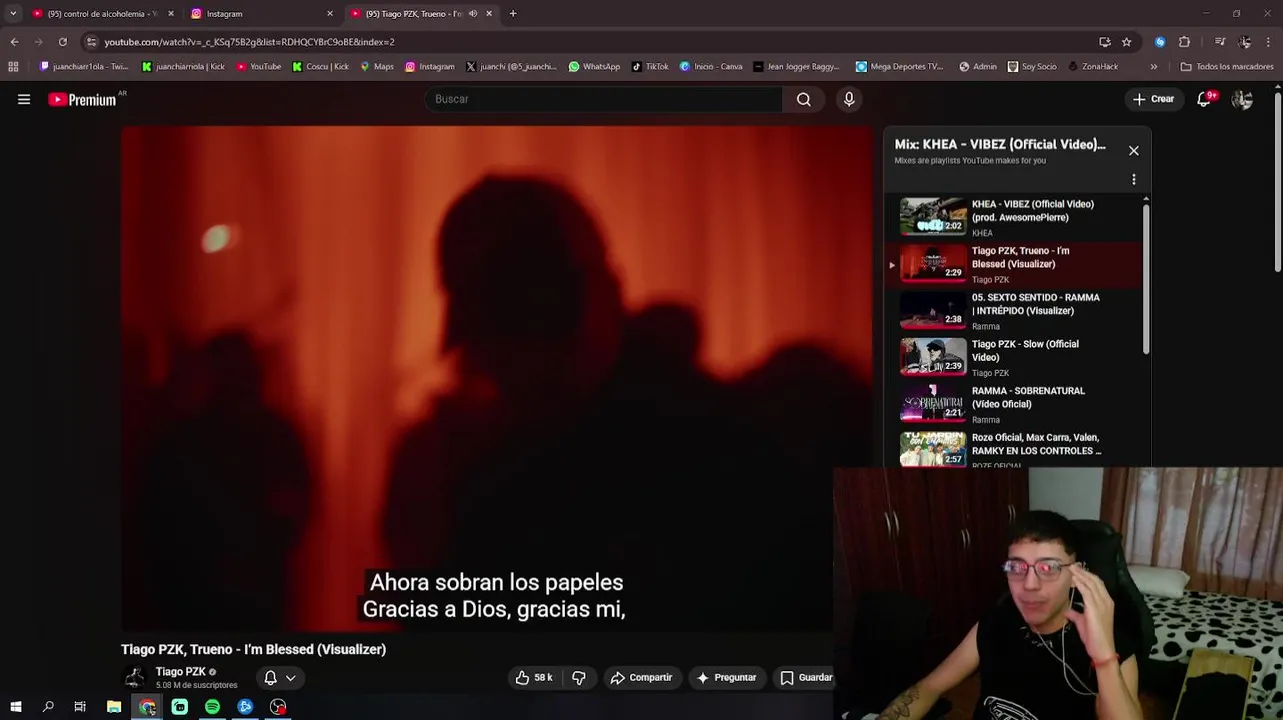1283x720 pixels.
Task: Play RAMMA - SOBRENATURAL playlist item
Action: (1016, 404)
